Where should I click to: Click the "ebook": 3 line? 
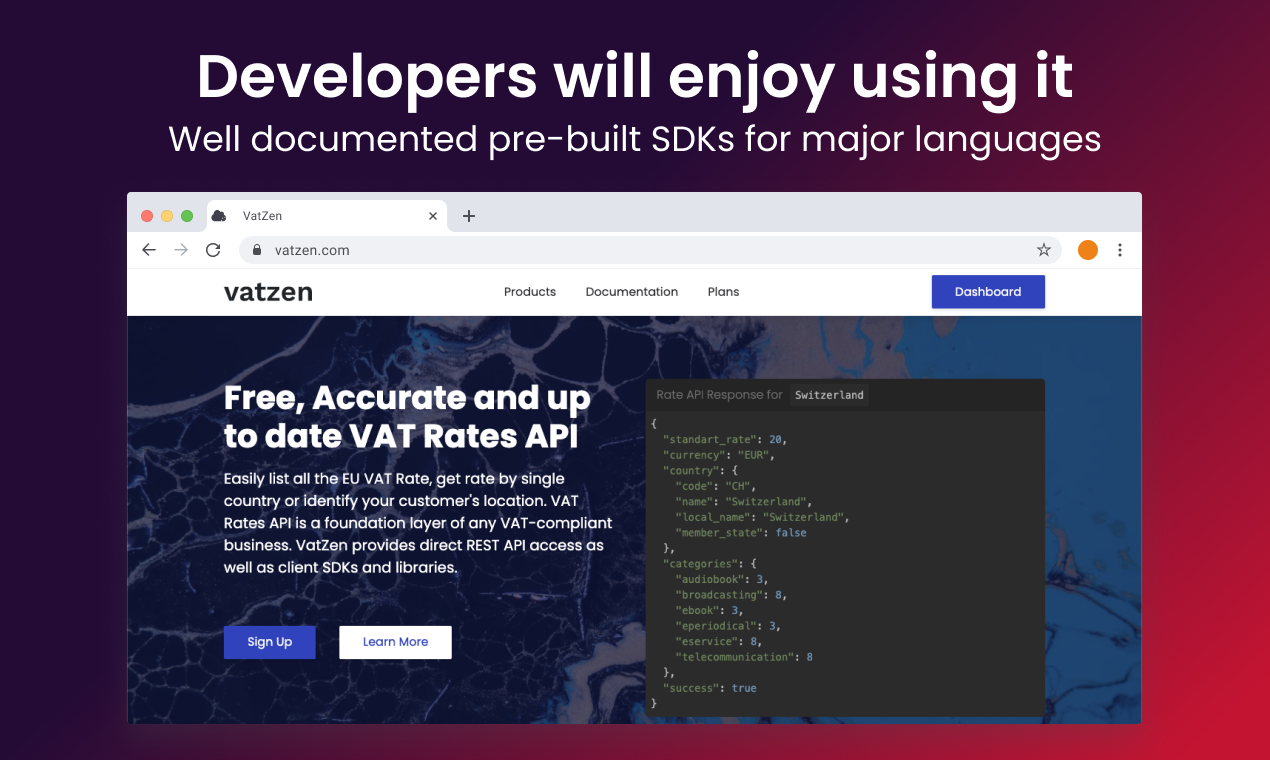coord(711,610)
